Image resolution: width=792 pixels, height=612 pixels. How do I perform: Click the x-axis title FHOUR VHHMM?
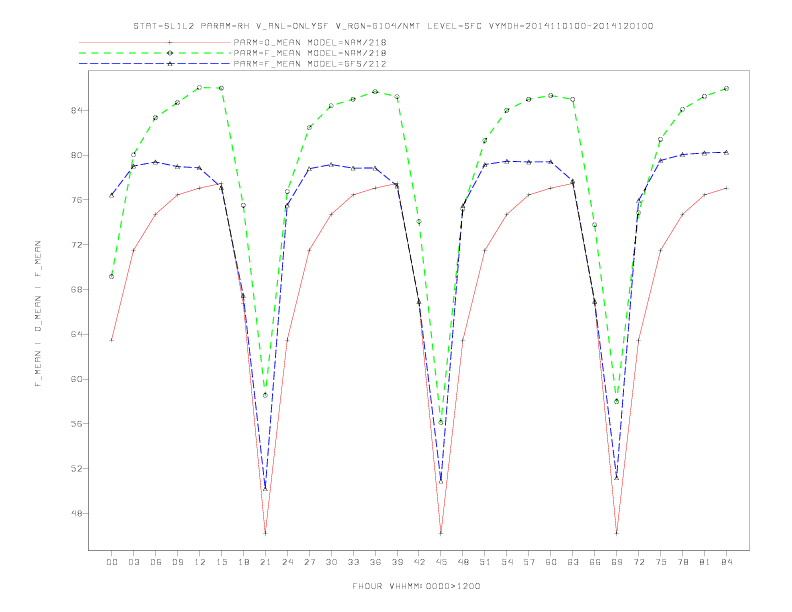click(x=416, y=586)
